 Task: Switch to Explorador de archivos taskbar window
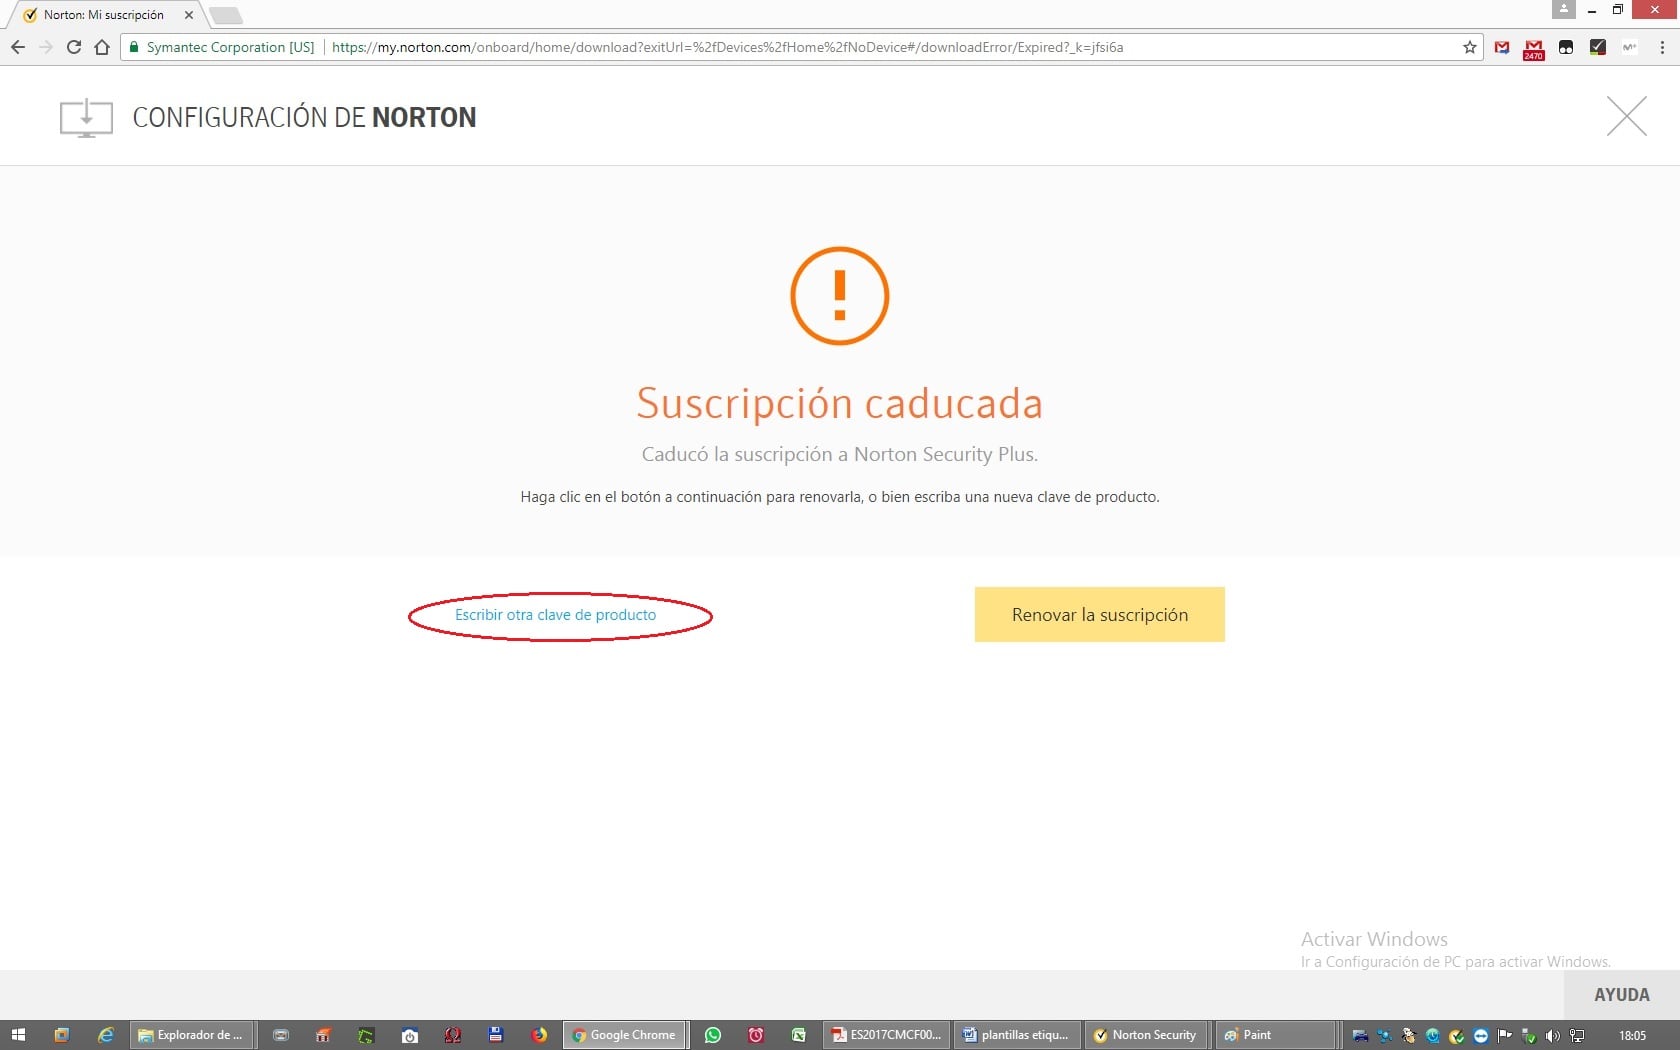pos(192,1035)
